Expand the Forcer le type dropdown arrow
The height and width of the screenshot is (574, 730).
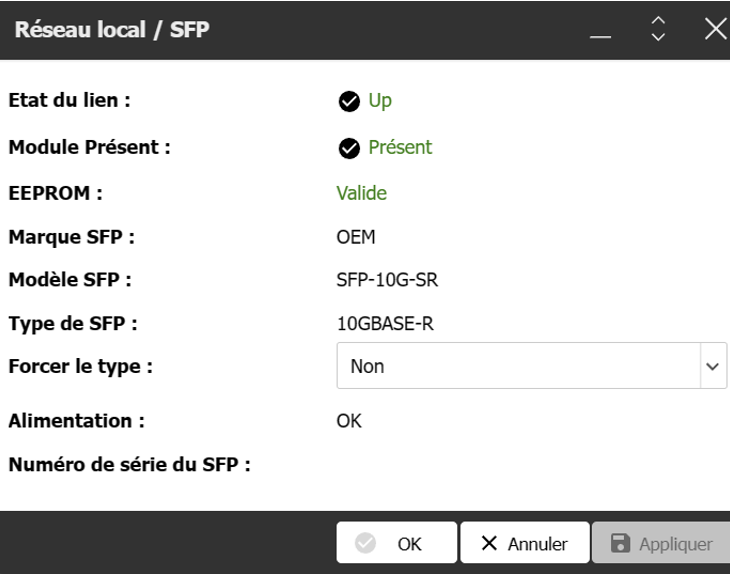[713, 366]
